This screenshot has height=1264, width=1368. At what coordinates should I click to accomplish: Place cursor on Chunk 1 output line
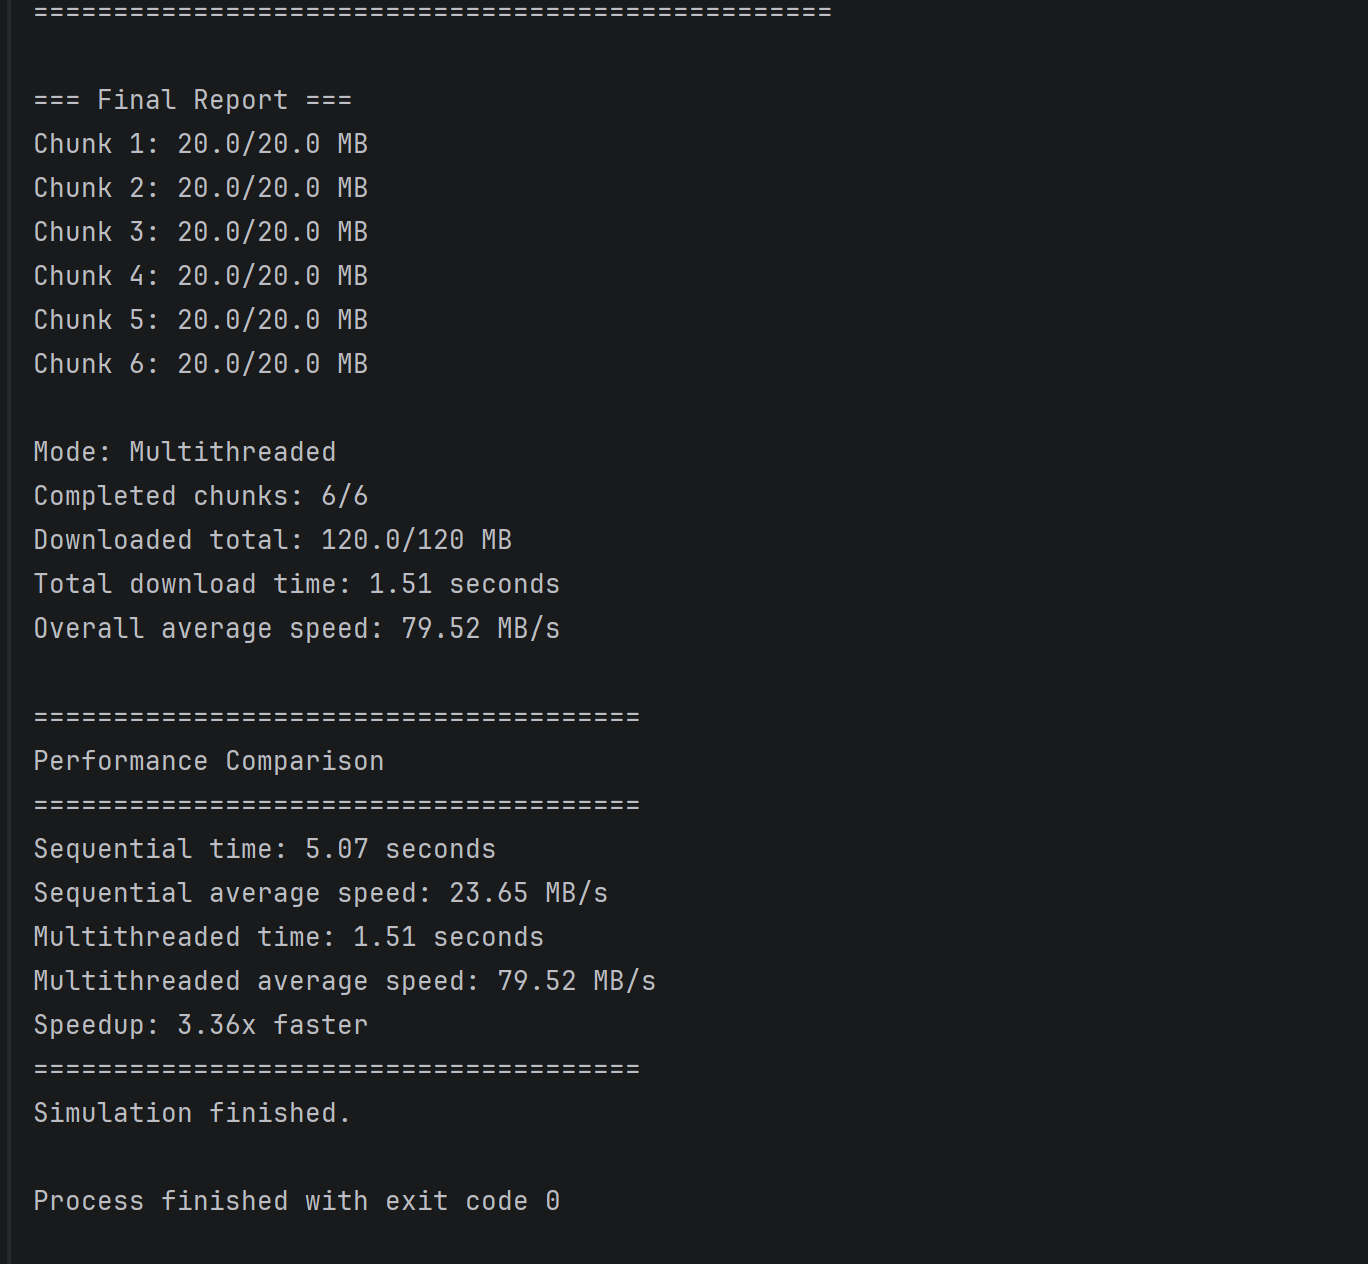tap(201, 144)
